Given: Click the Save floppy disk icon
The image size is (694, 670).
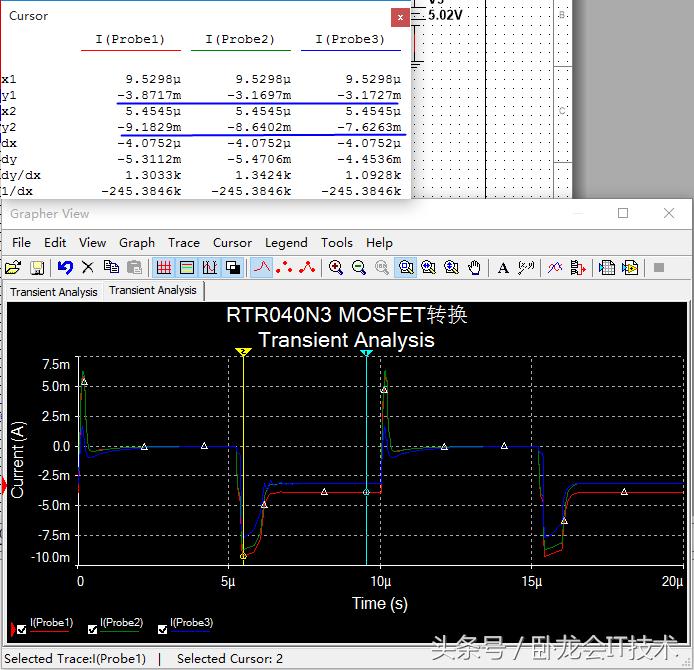Looking at the screenshot, I should [x=37, y=267].
